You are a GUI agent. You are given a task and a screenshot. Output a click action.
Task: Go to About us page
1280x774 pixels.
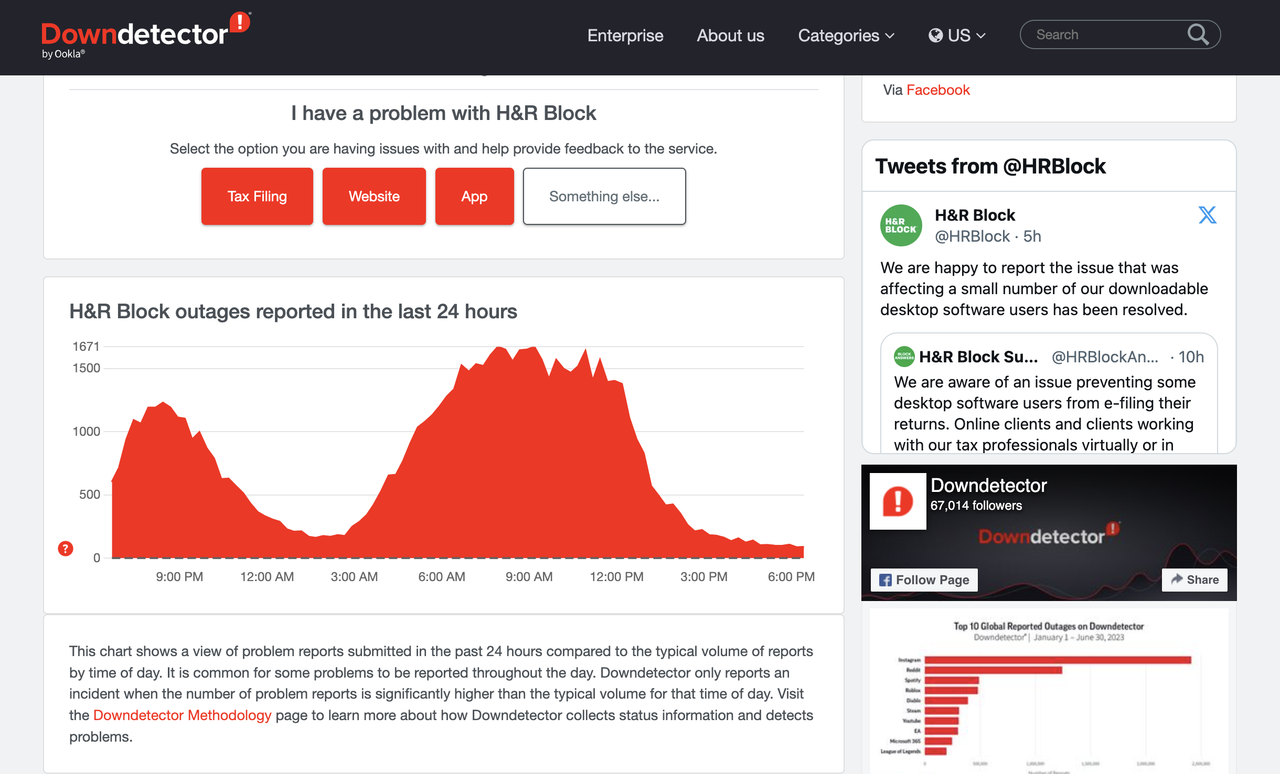click(x=730, y=35)
